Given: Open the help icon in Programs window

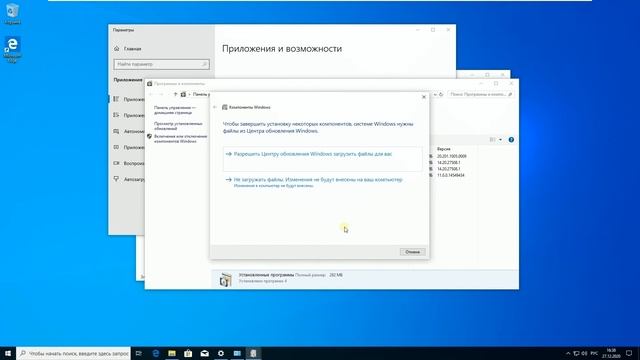Looking at the screenshot, I should pos(511,140).
